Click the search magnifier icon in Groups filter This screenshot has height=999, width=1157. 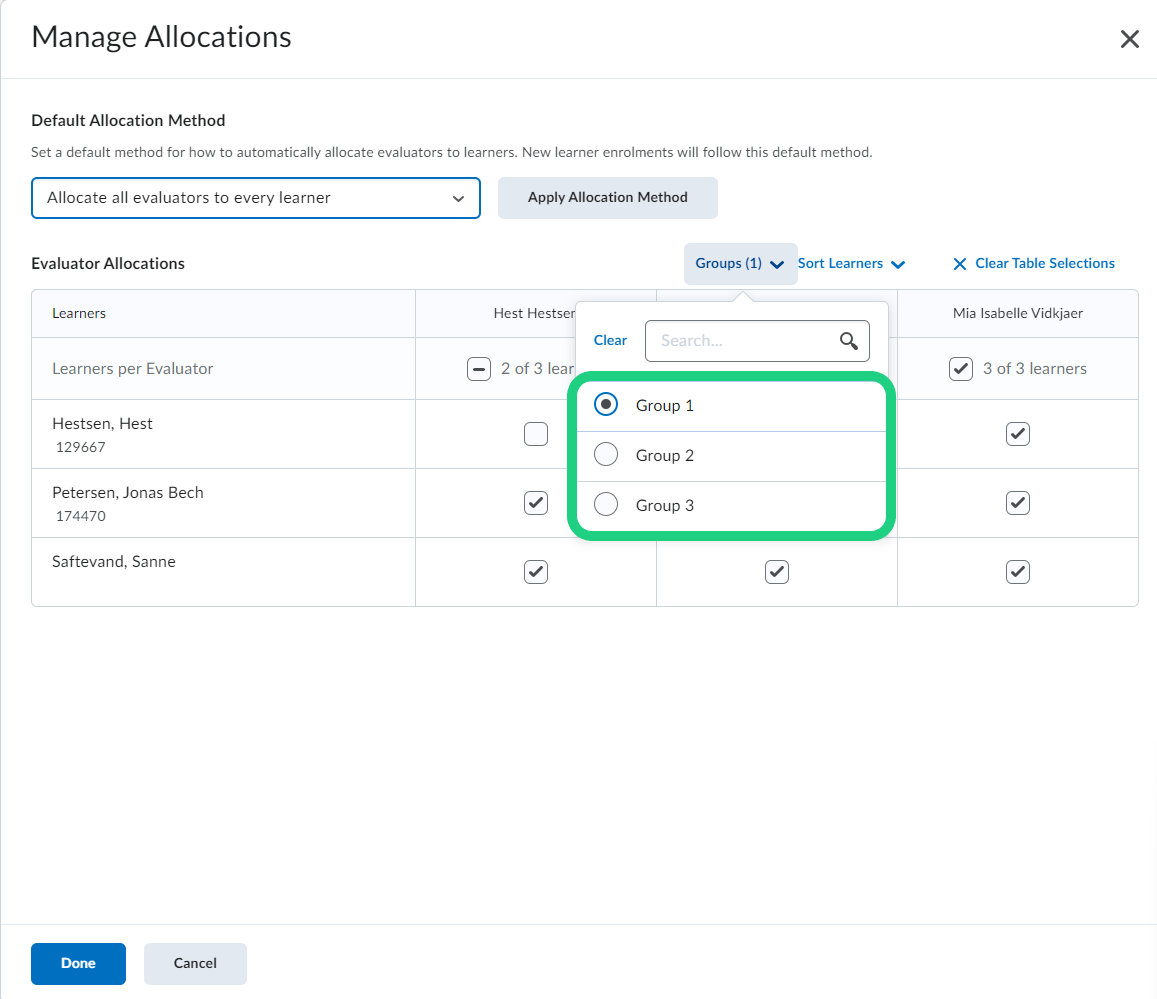tap(848, 341)
